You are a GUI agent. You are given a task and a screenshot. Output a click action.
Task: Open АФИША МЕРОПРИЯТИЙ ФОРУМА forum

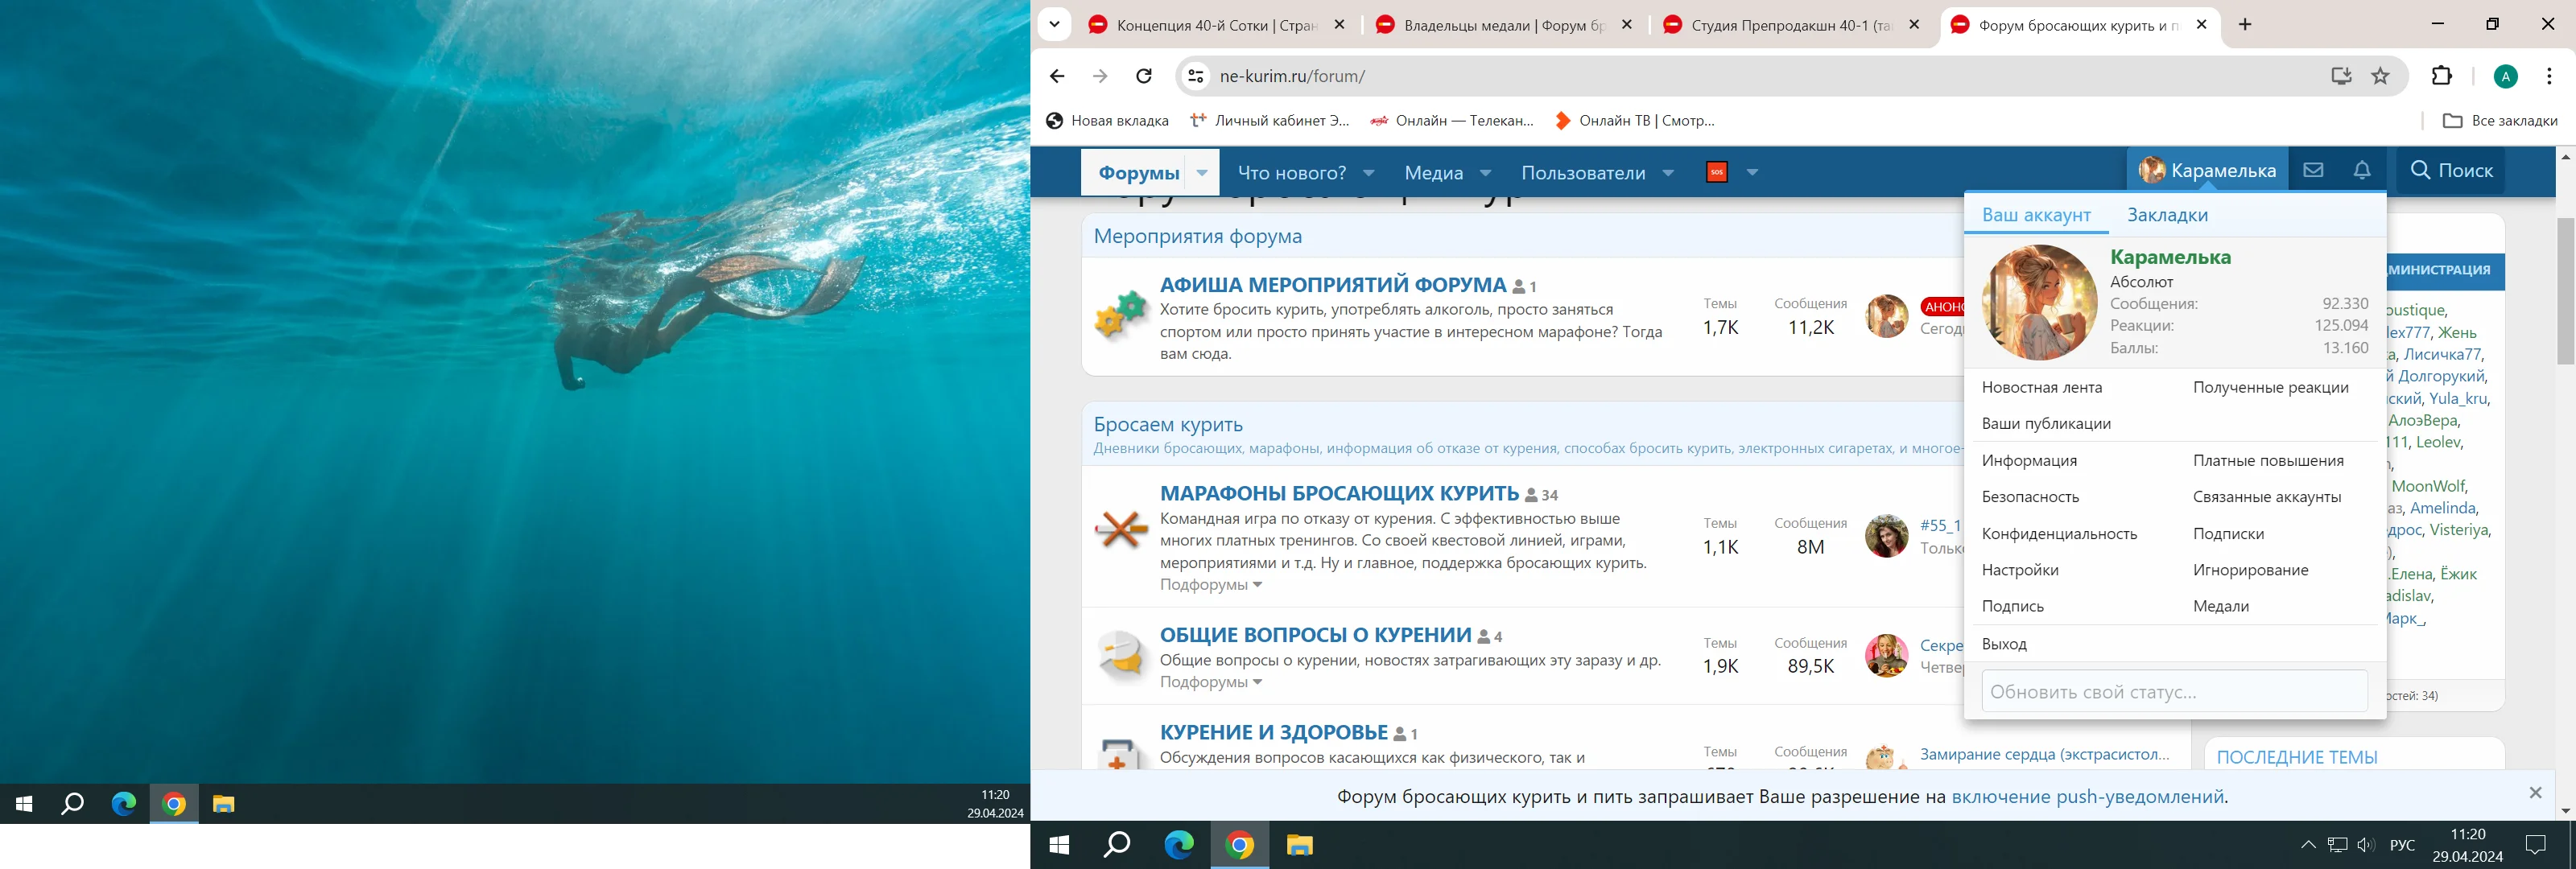tap(1332, 285)
